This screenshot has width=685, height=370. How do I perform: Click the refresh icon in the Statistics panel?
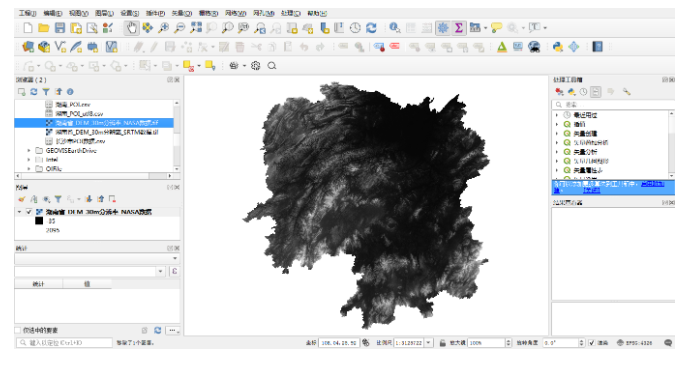tap(158, 330)
